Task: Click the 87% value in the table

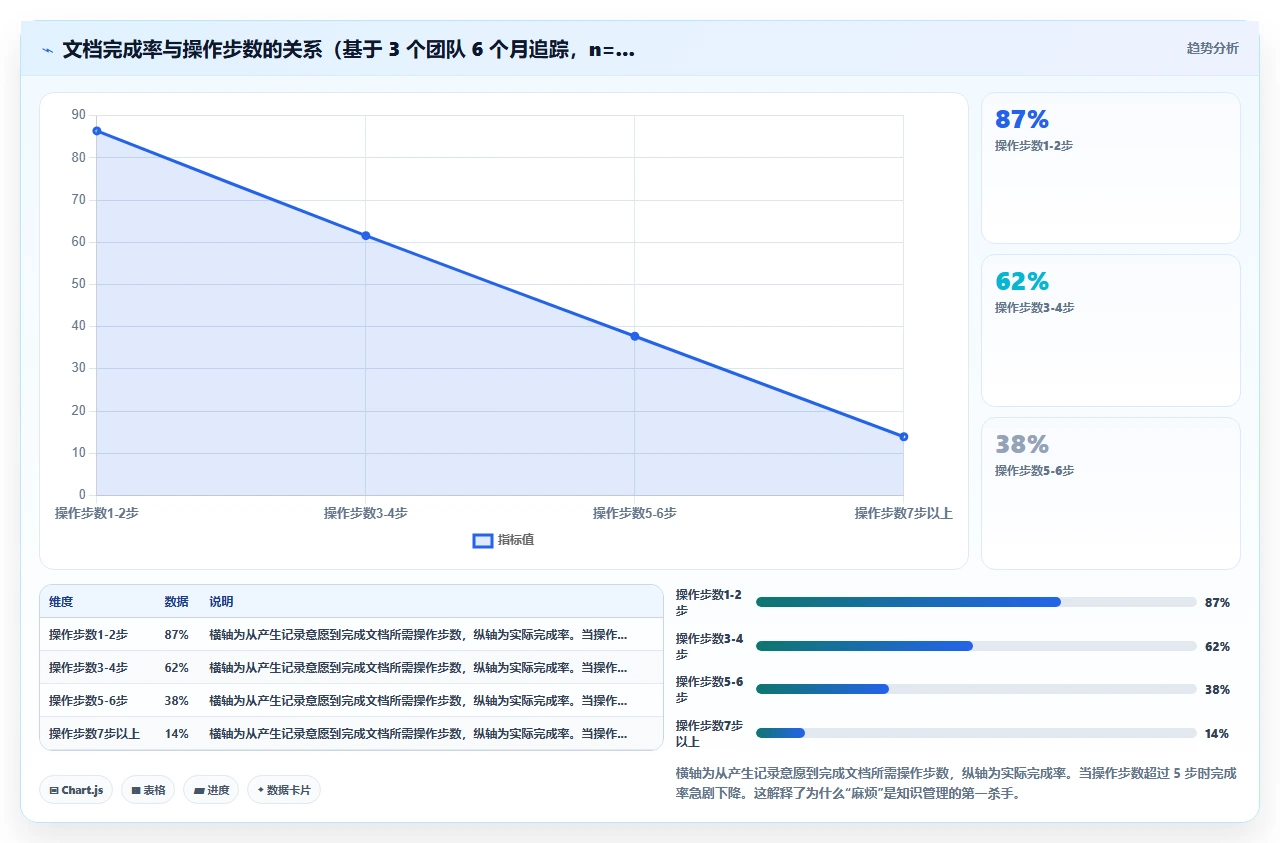Action: [176, 635]
